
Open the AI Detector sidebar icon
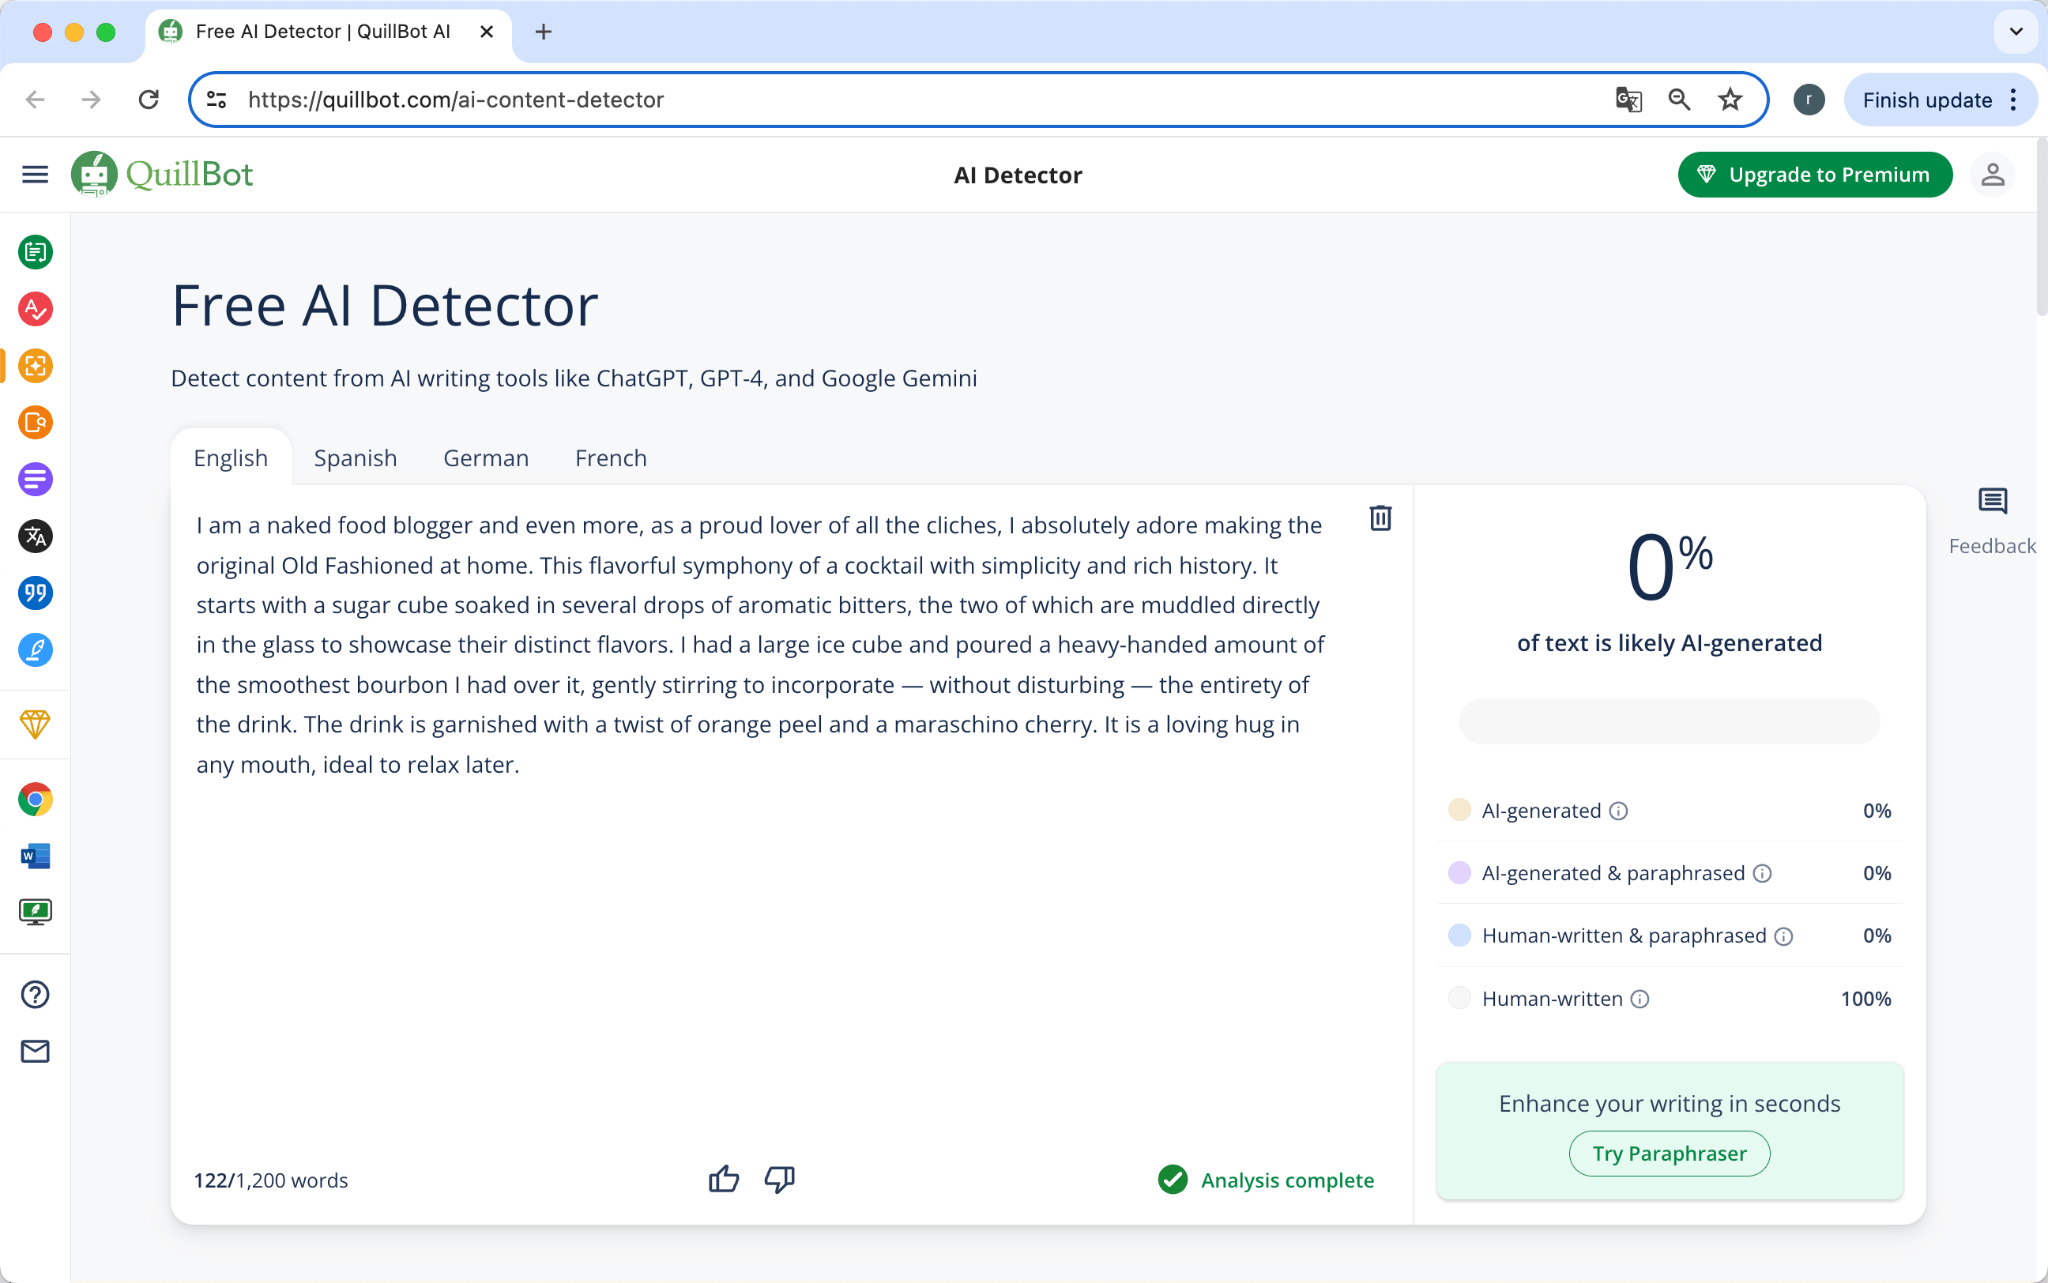click(x=35, y=366)
